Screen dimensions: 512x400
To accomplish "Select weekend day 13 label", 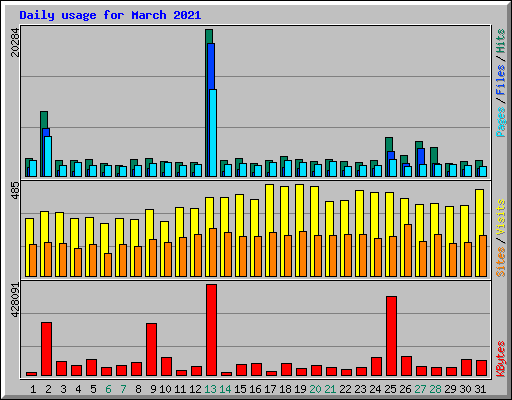I will pyautogui.click(x=210, y=389).
